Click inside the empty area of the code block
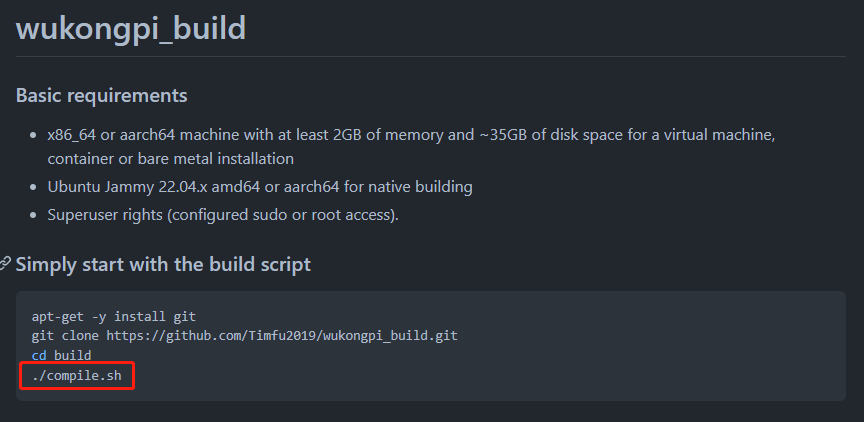Image resolution: width=864 pixels, height=422 pixels. click(606, 364)
